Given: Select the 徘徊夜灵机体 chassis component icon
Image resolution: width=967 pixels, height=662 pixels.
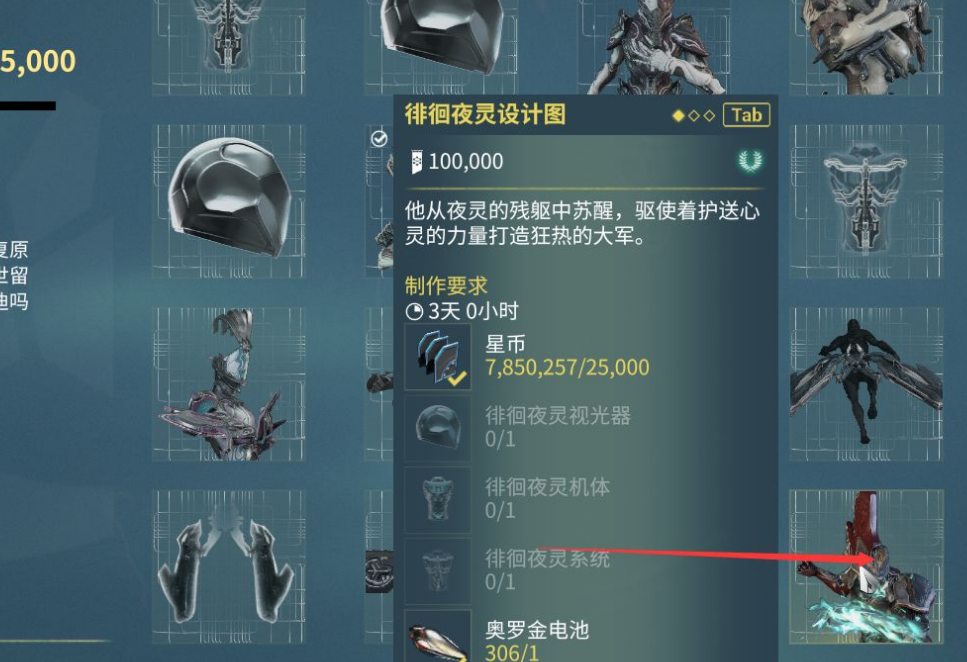Looking at the screenshot, I should tap(438, 500).
